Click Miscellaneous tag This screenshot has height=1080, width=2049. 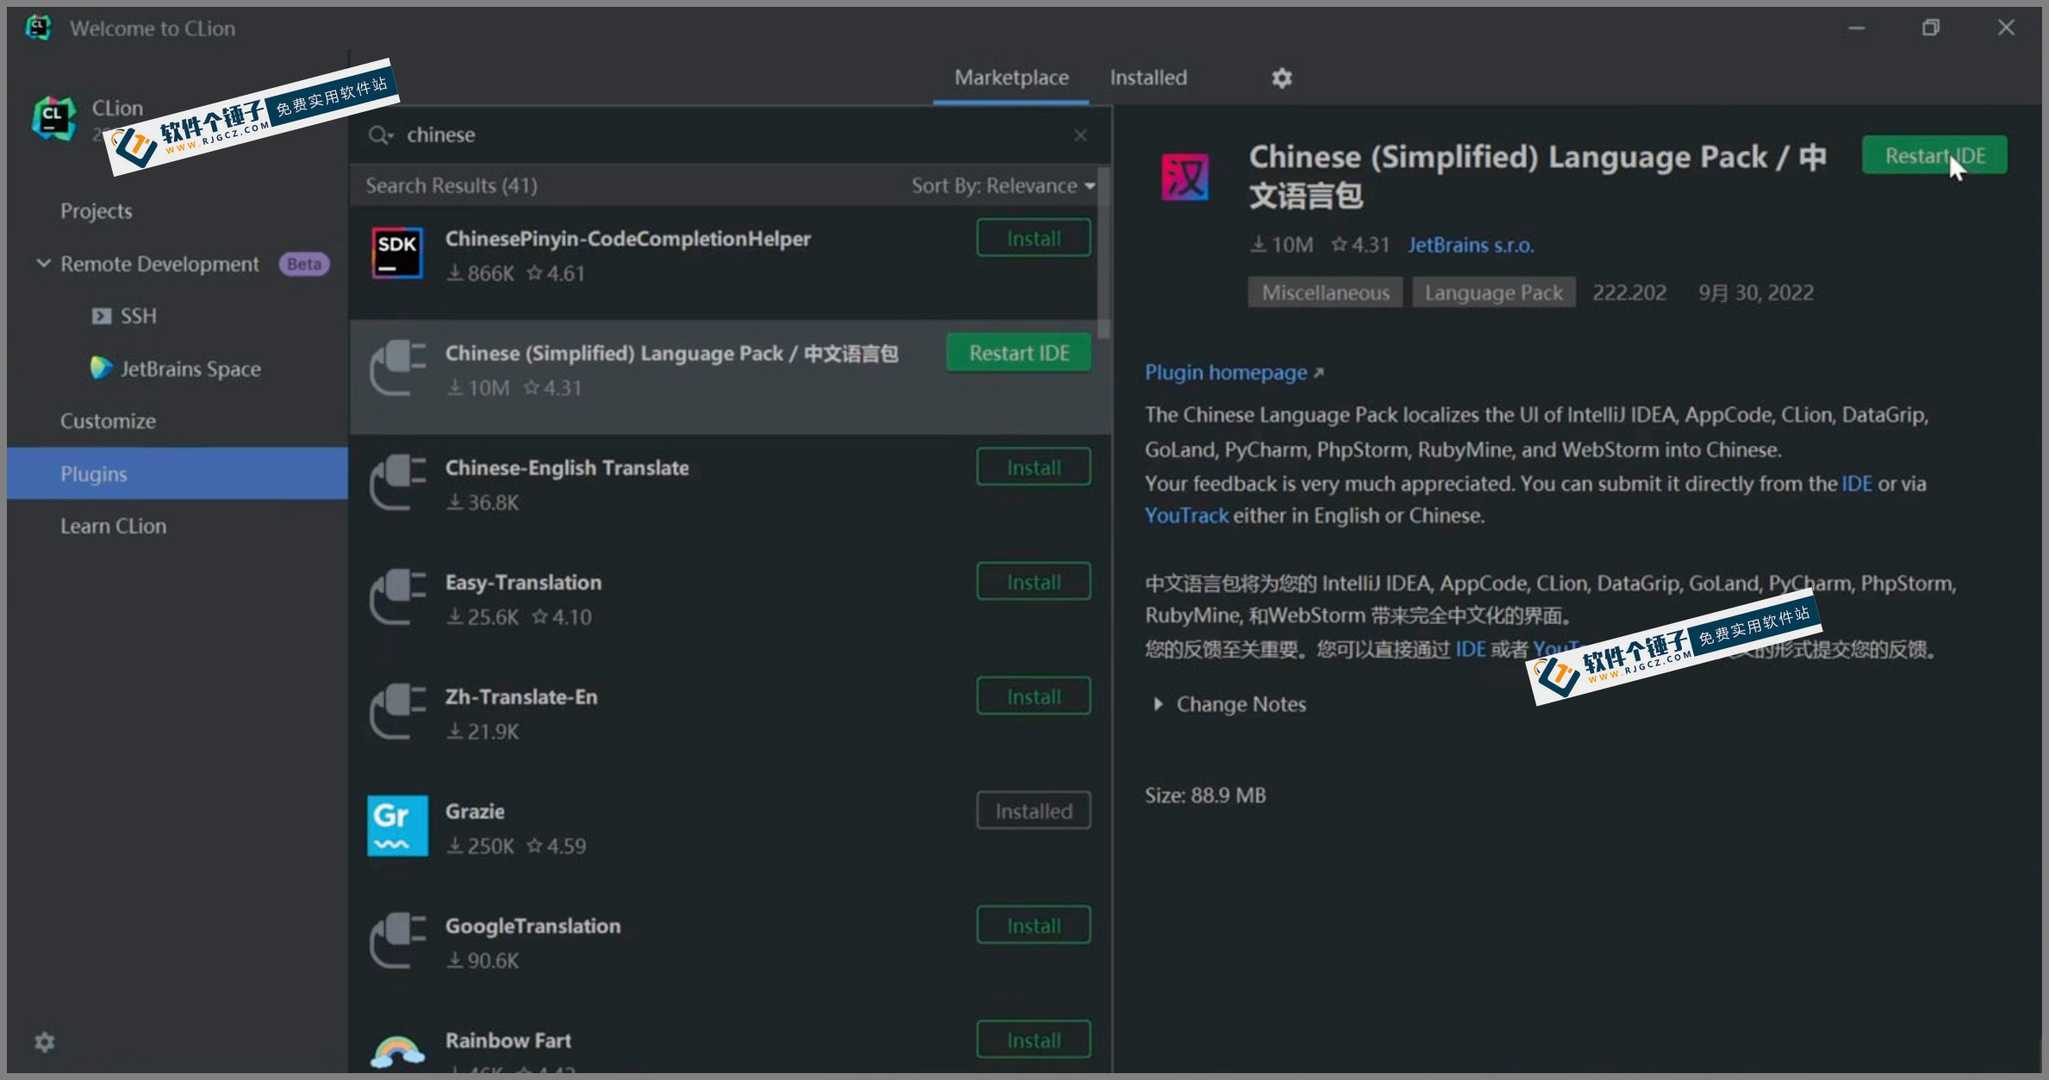click(x=1325, y=292)
